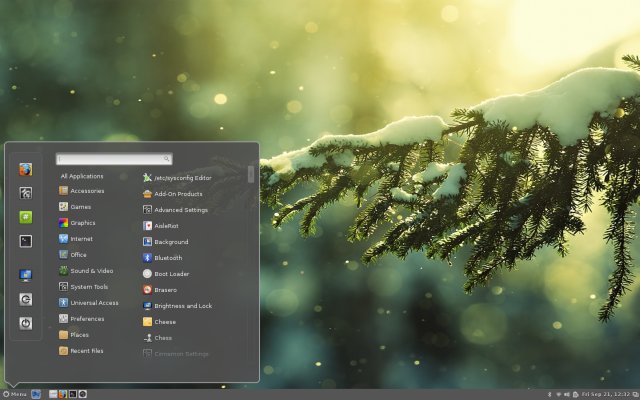This screenshot has width=640, height=400.
Task: Click the lock screen monitor icon in favorites
Action: (x=26, y=276)
